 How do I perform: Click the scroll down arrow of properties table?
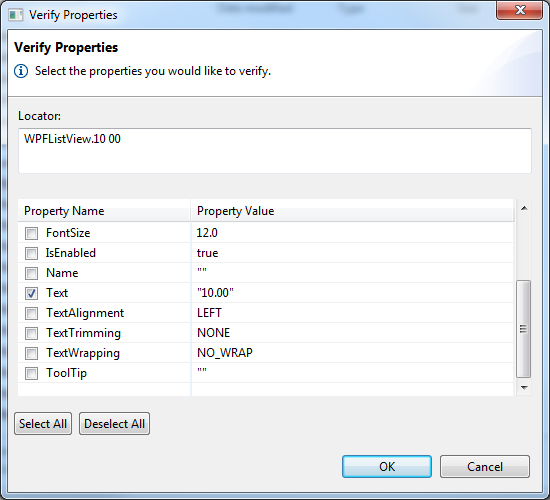point(524,387)
